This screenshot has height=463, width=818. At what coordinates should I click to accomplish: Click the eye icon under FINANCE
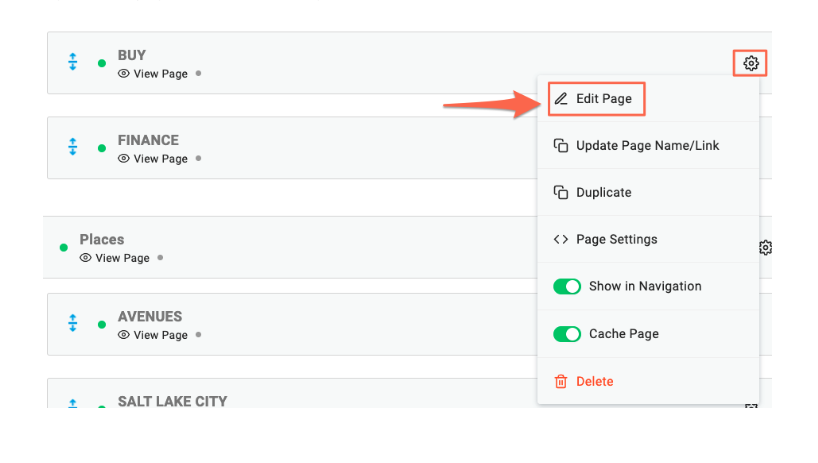coord(124,159)
